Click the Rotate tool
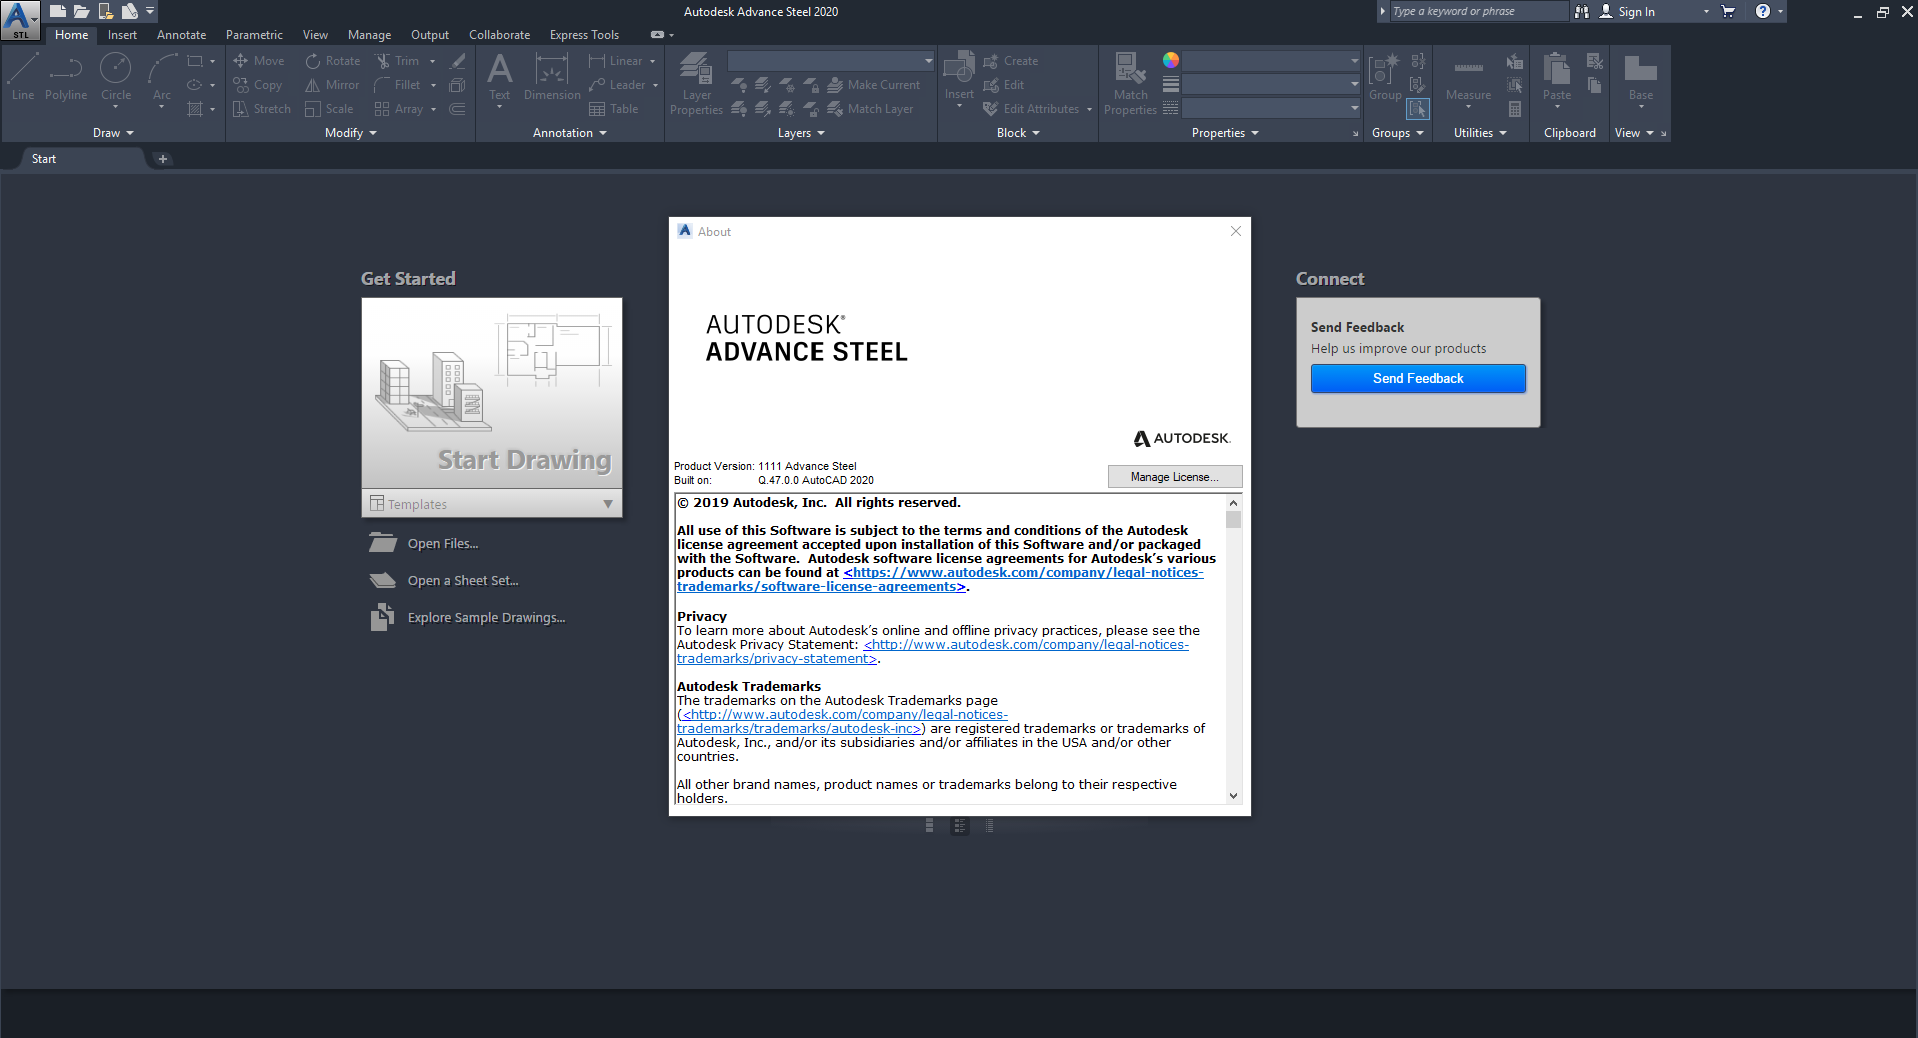This screenshot has height=1038, width=1918. coord(333,61)
